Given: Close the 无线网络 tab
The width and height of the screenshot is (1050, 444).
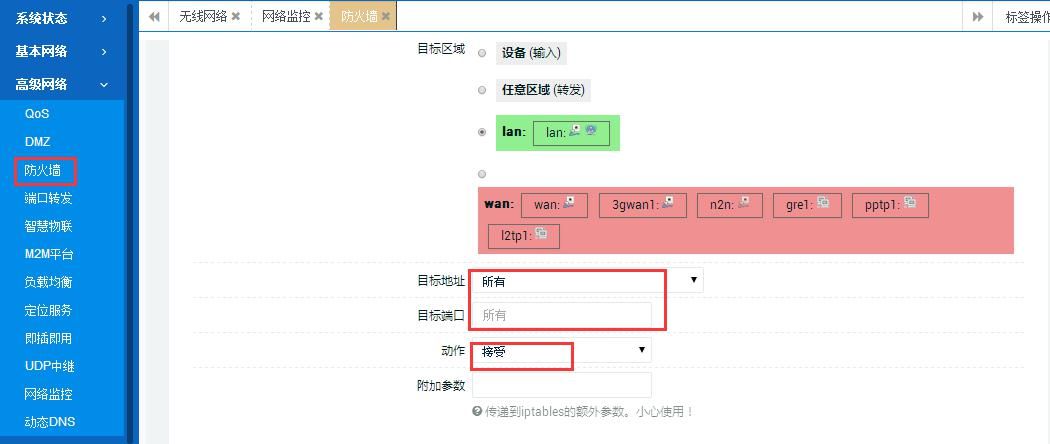Looking at the screenshot, I should pyautogui.click(x=235, y=17).
